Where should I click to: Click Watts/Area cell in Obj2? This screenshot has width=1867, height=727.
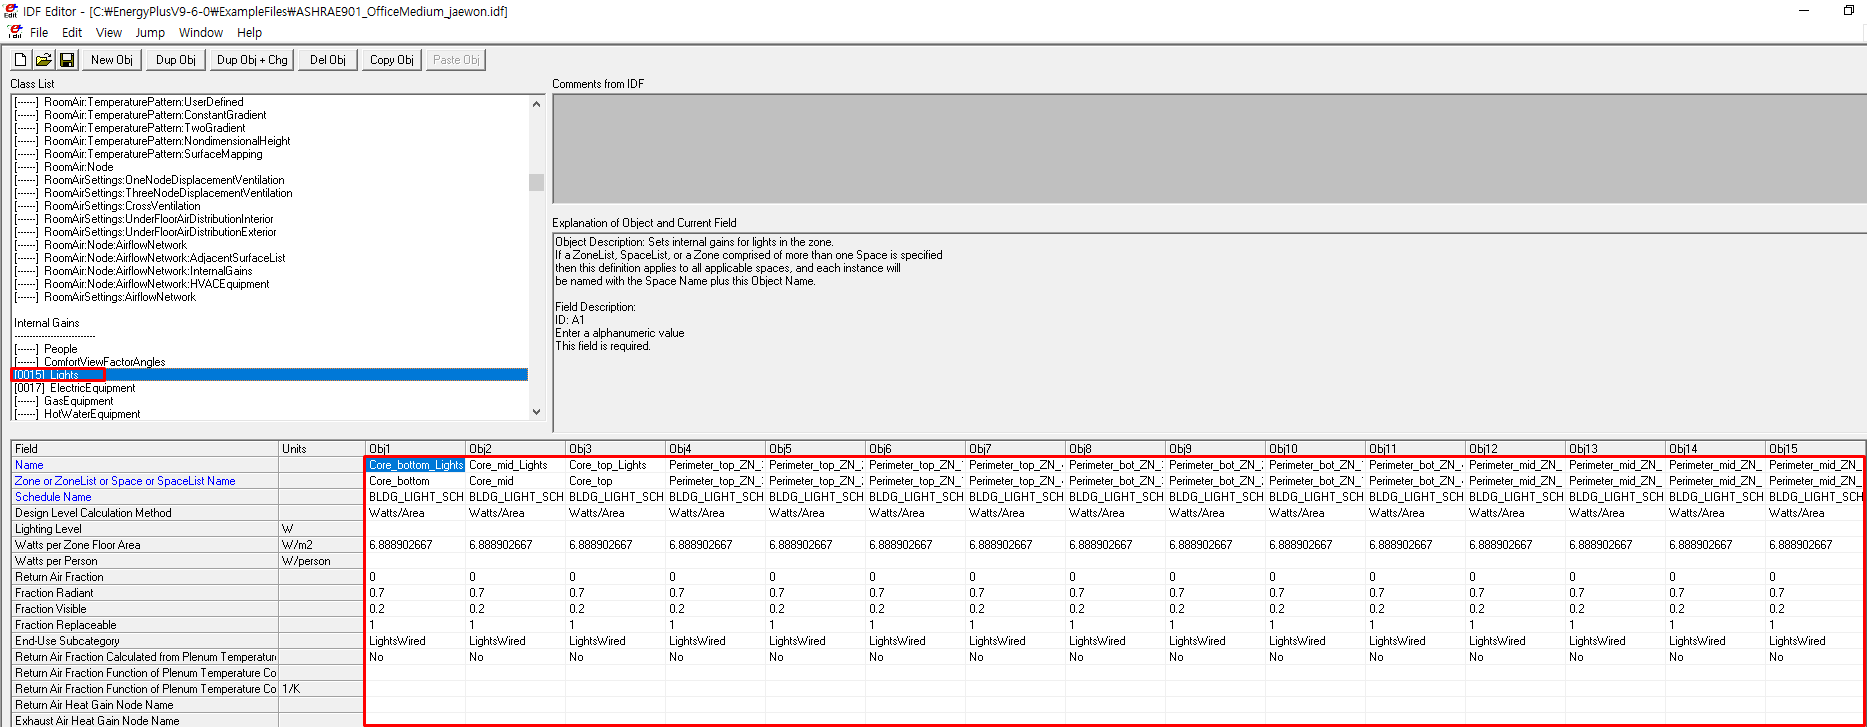point(515,513)
